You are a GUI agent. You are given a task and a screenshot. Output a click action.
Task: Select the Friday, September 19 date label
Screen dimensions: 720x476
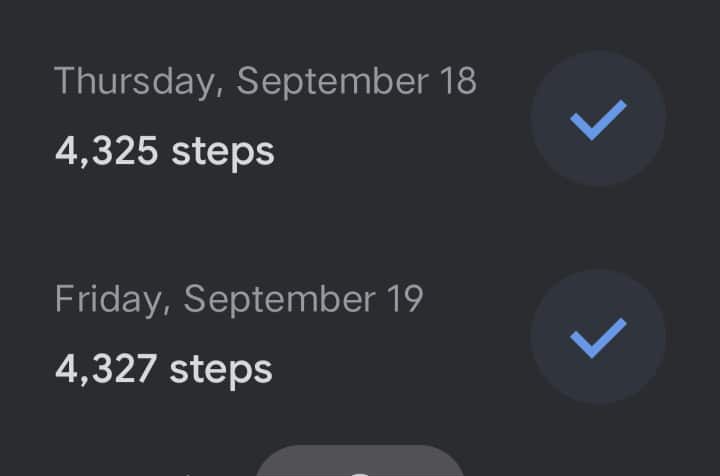coord(239,299)
